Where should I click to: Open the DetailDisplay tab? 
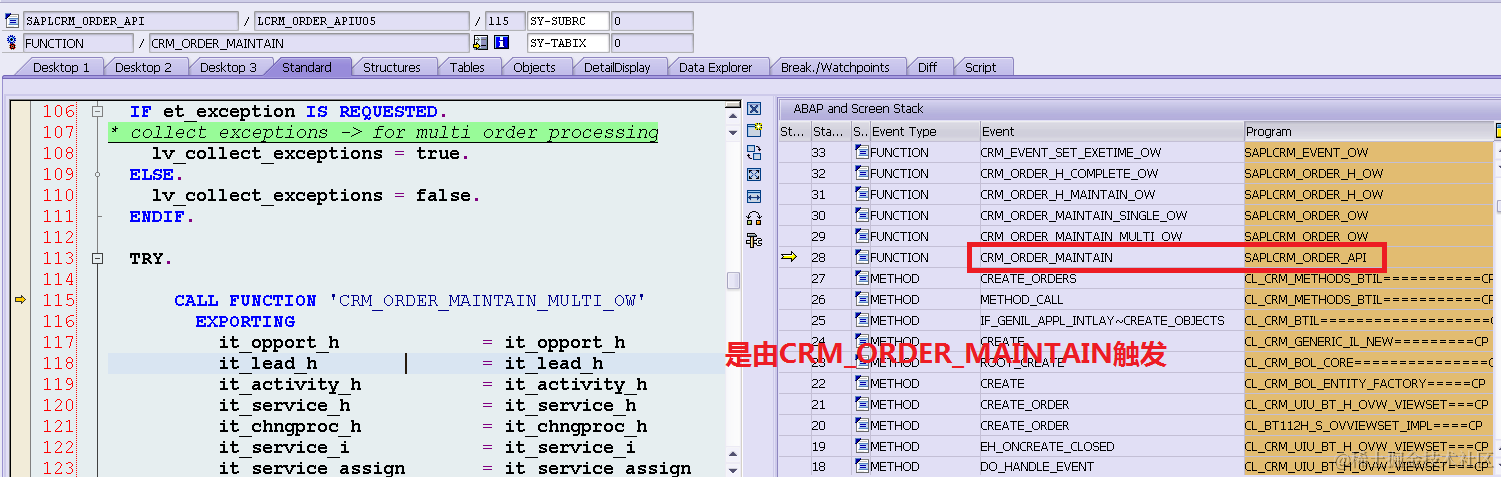(617, 67)
